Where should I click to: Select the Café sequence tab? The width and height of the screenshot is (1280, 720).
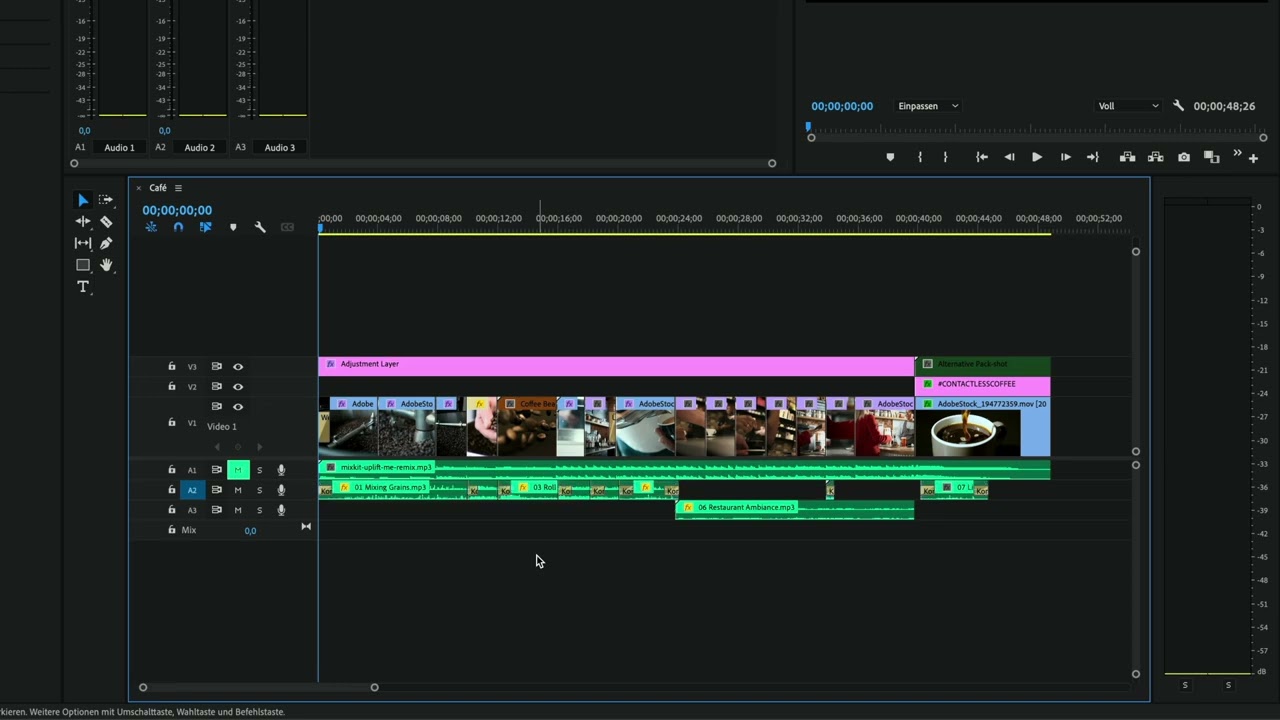pos(158,188)
